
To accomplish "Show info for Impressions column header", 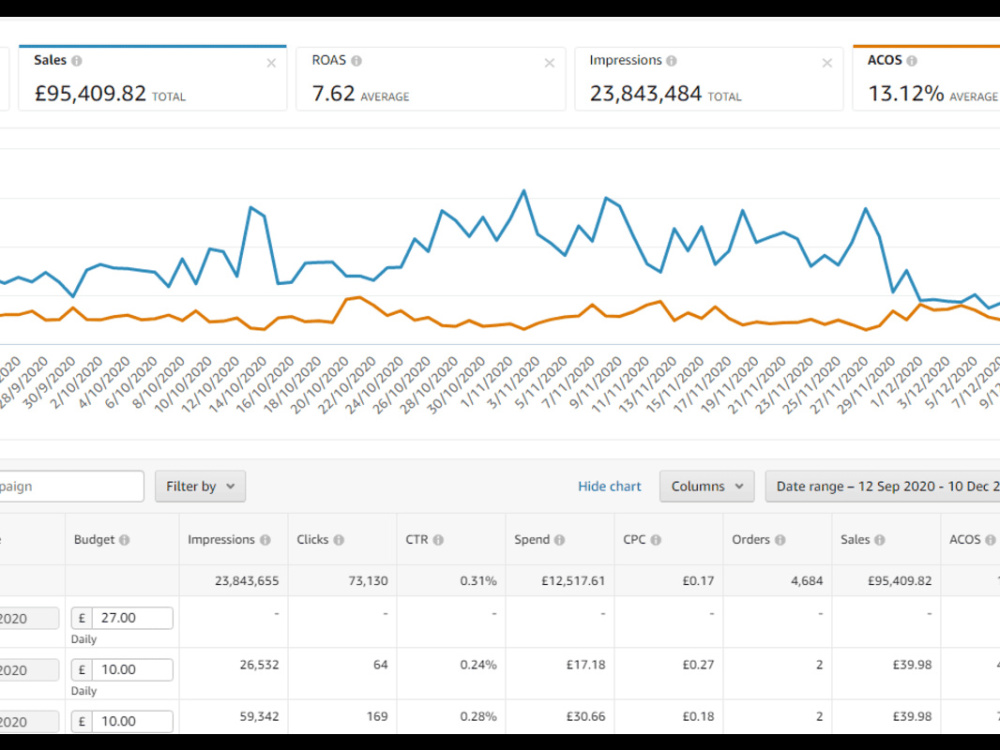I will coord(265,540).
